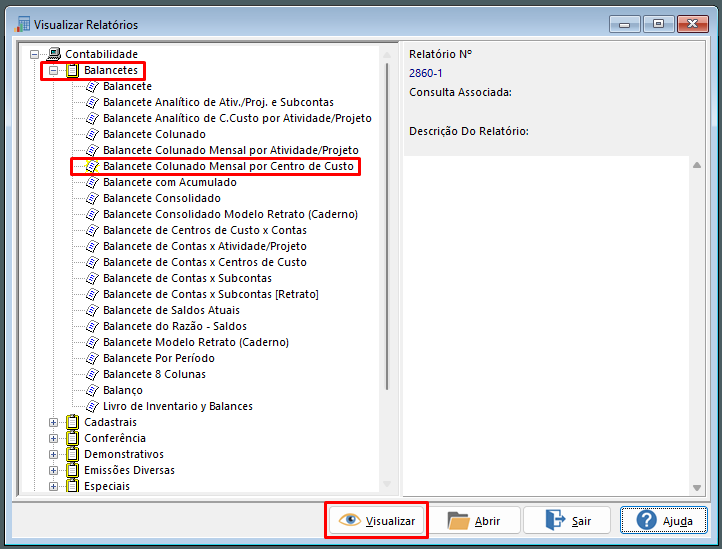Click inside the Descrição Do Relatório text area

pos(547,326)
